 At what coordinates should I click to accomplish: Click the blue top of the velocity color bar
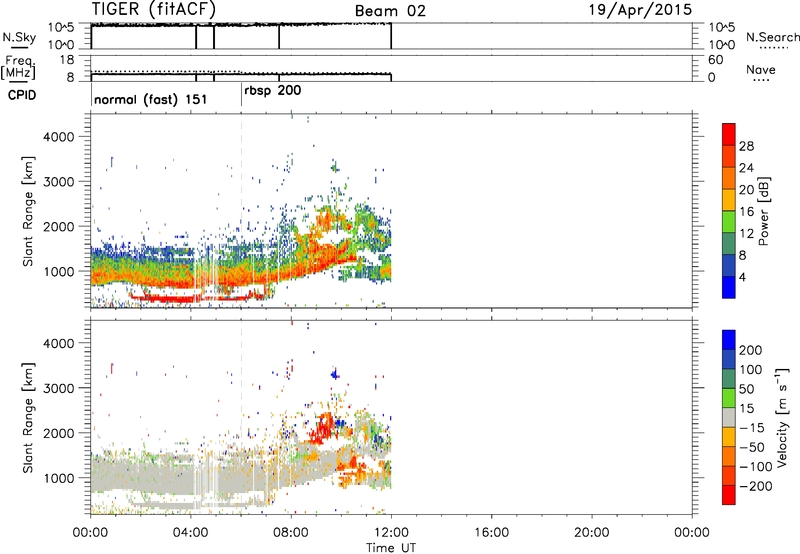(x=729, y=340)
